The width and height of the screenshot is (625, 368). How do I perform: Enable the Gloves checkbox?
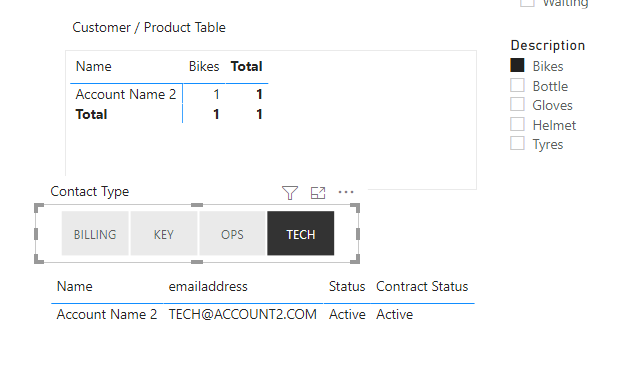tap(517, 104)
